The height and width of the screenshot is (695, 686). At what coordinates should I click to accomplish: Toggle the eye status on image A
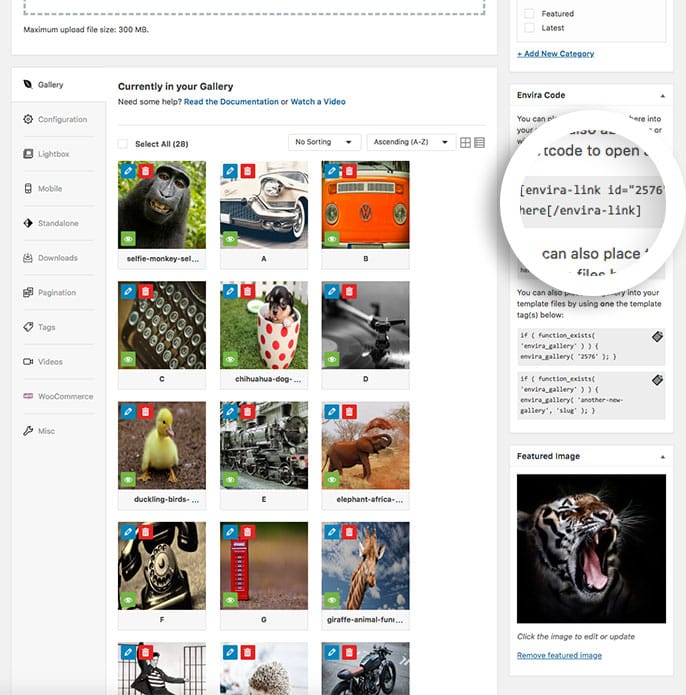click(x=230, y=239)
